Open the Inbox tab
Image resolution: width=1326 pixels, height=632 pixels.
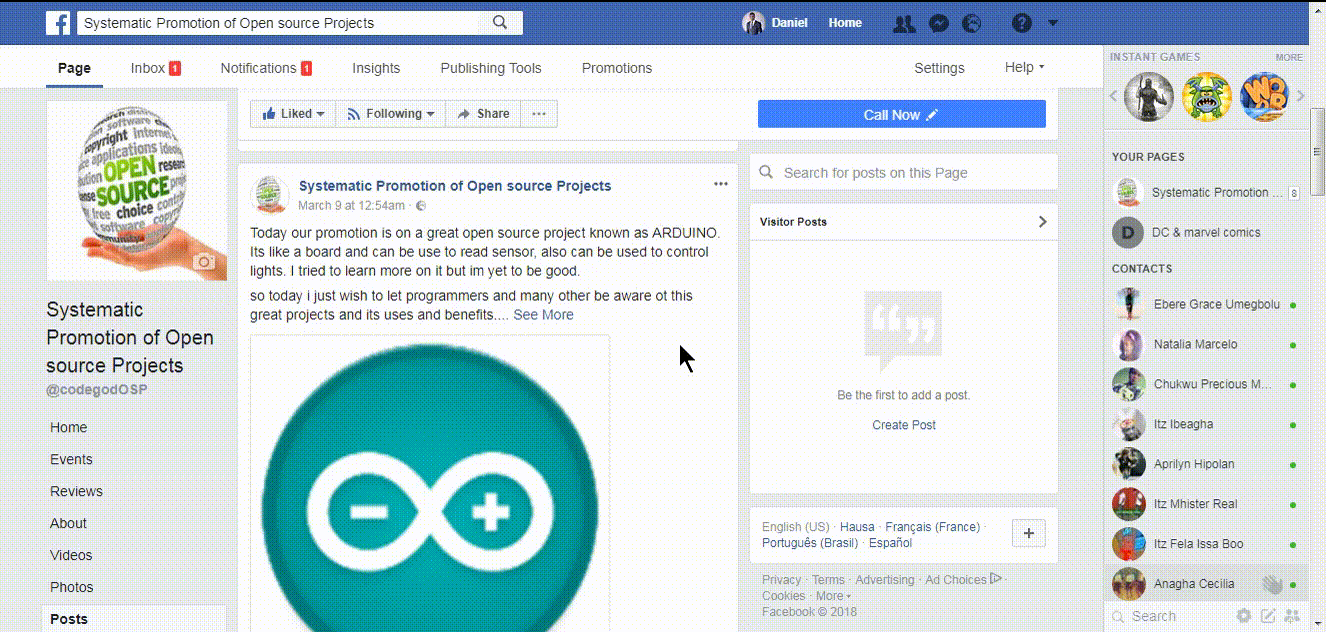155,68
